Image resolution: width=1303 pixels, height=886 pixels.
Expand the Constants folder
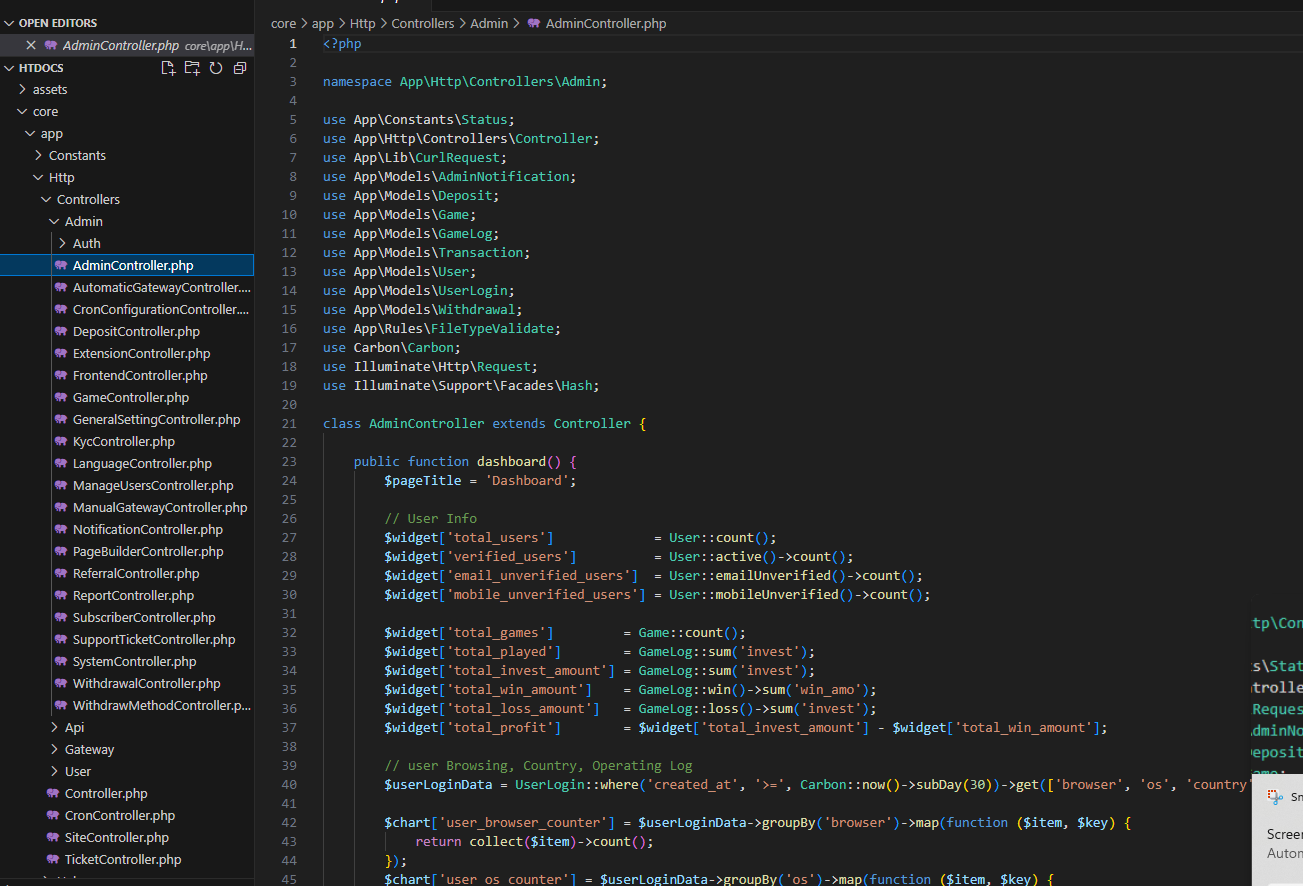point(77,155)
